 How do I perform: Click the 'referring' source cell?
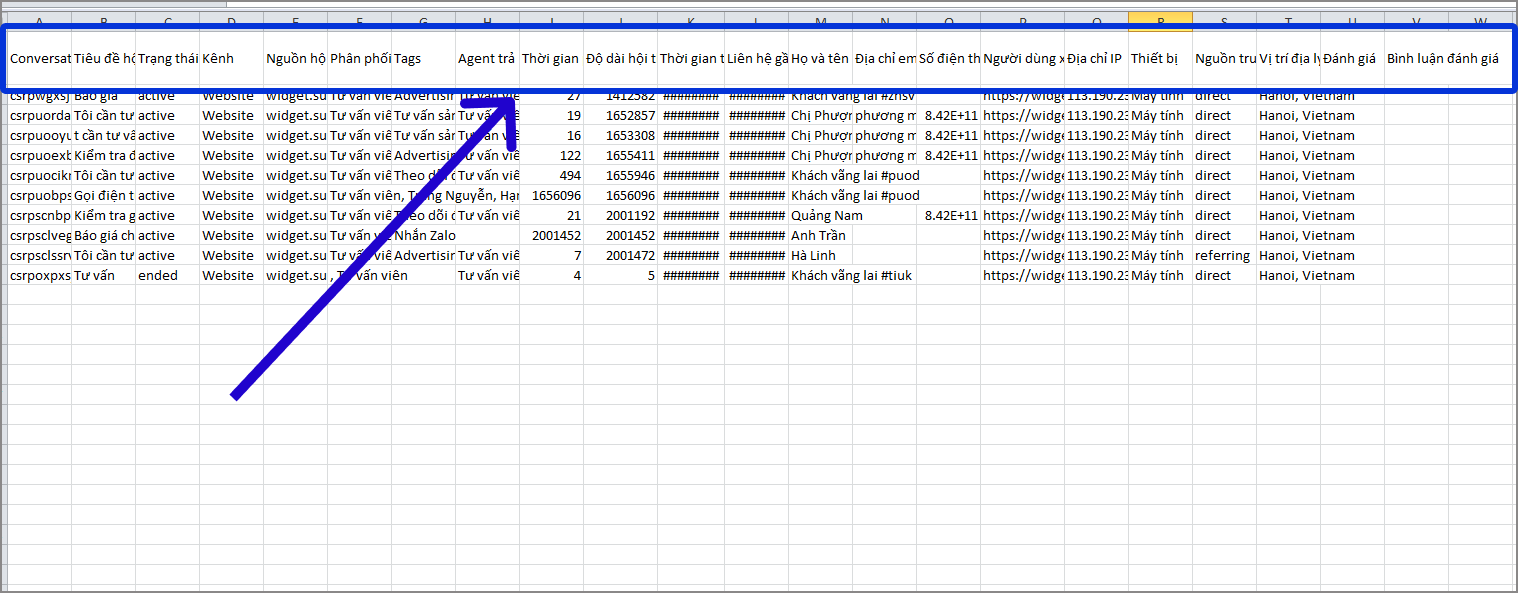[x=1222, y=256]
